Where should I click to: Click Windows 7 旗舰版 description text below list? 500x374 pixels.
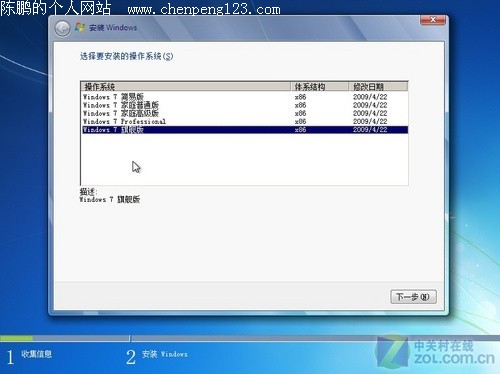(110, 199)
